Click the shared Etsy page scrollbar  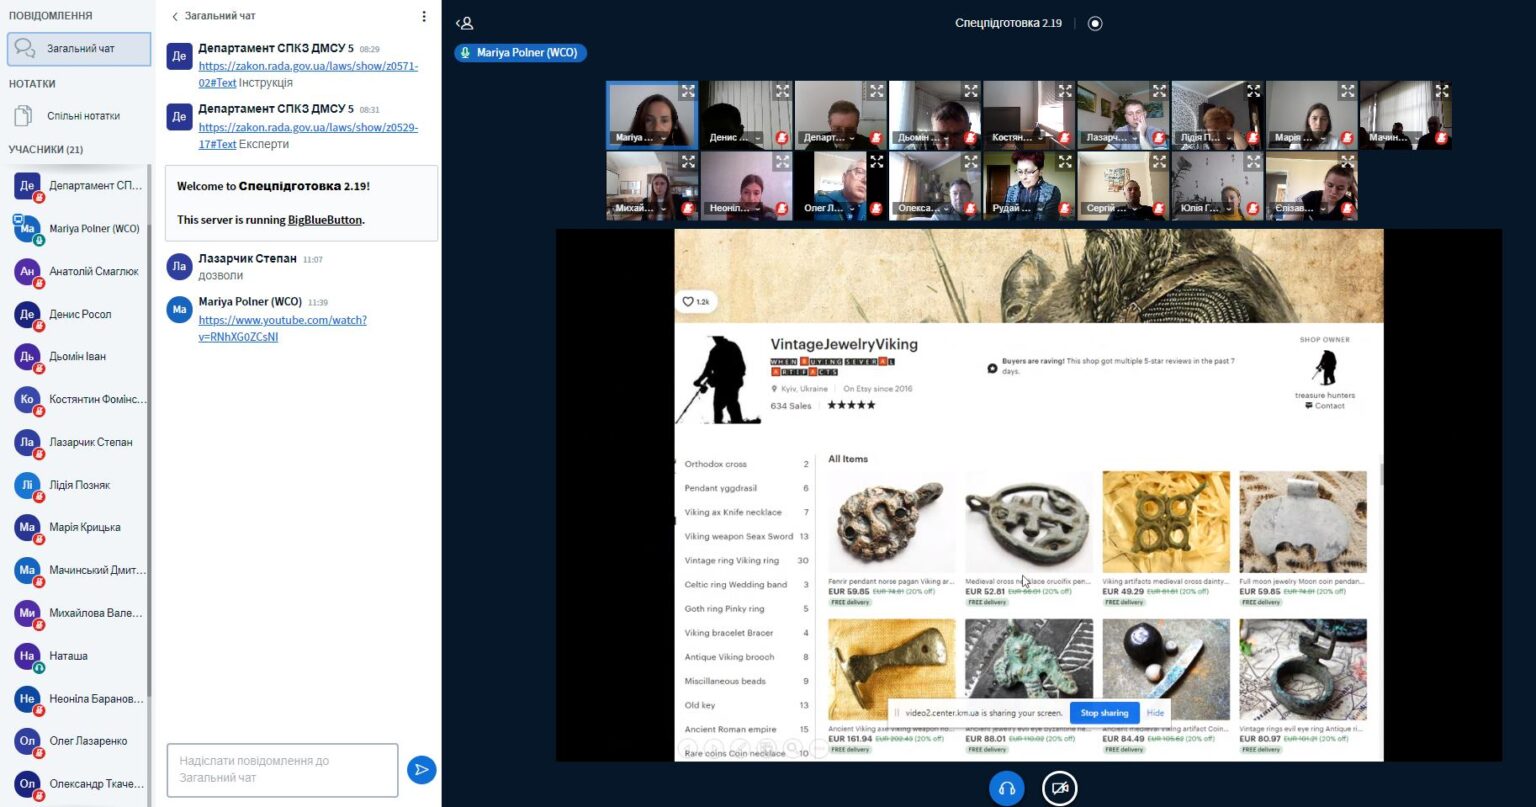coord(1380,473)
